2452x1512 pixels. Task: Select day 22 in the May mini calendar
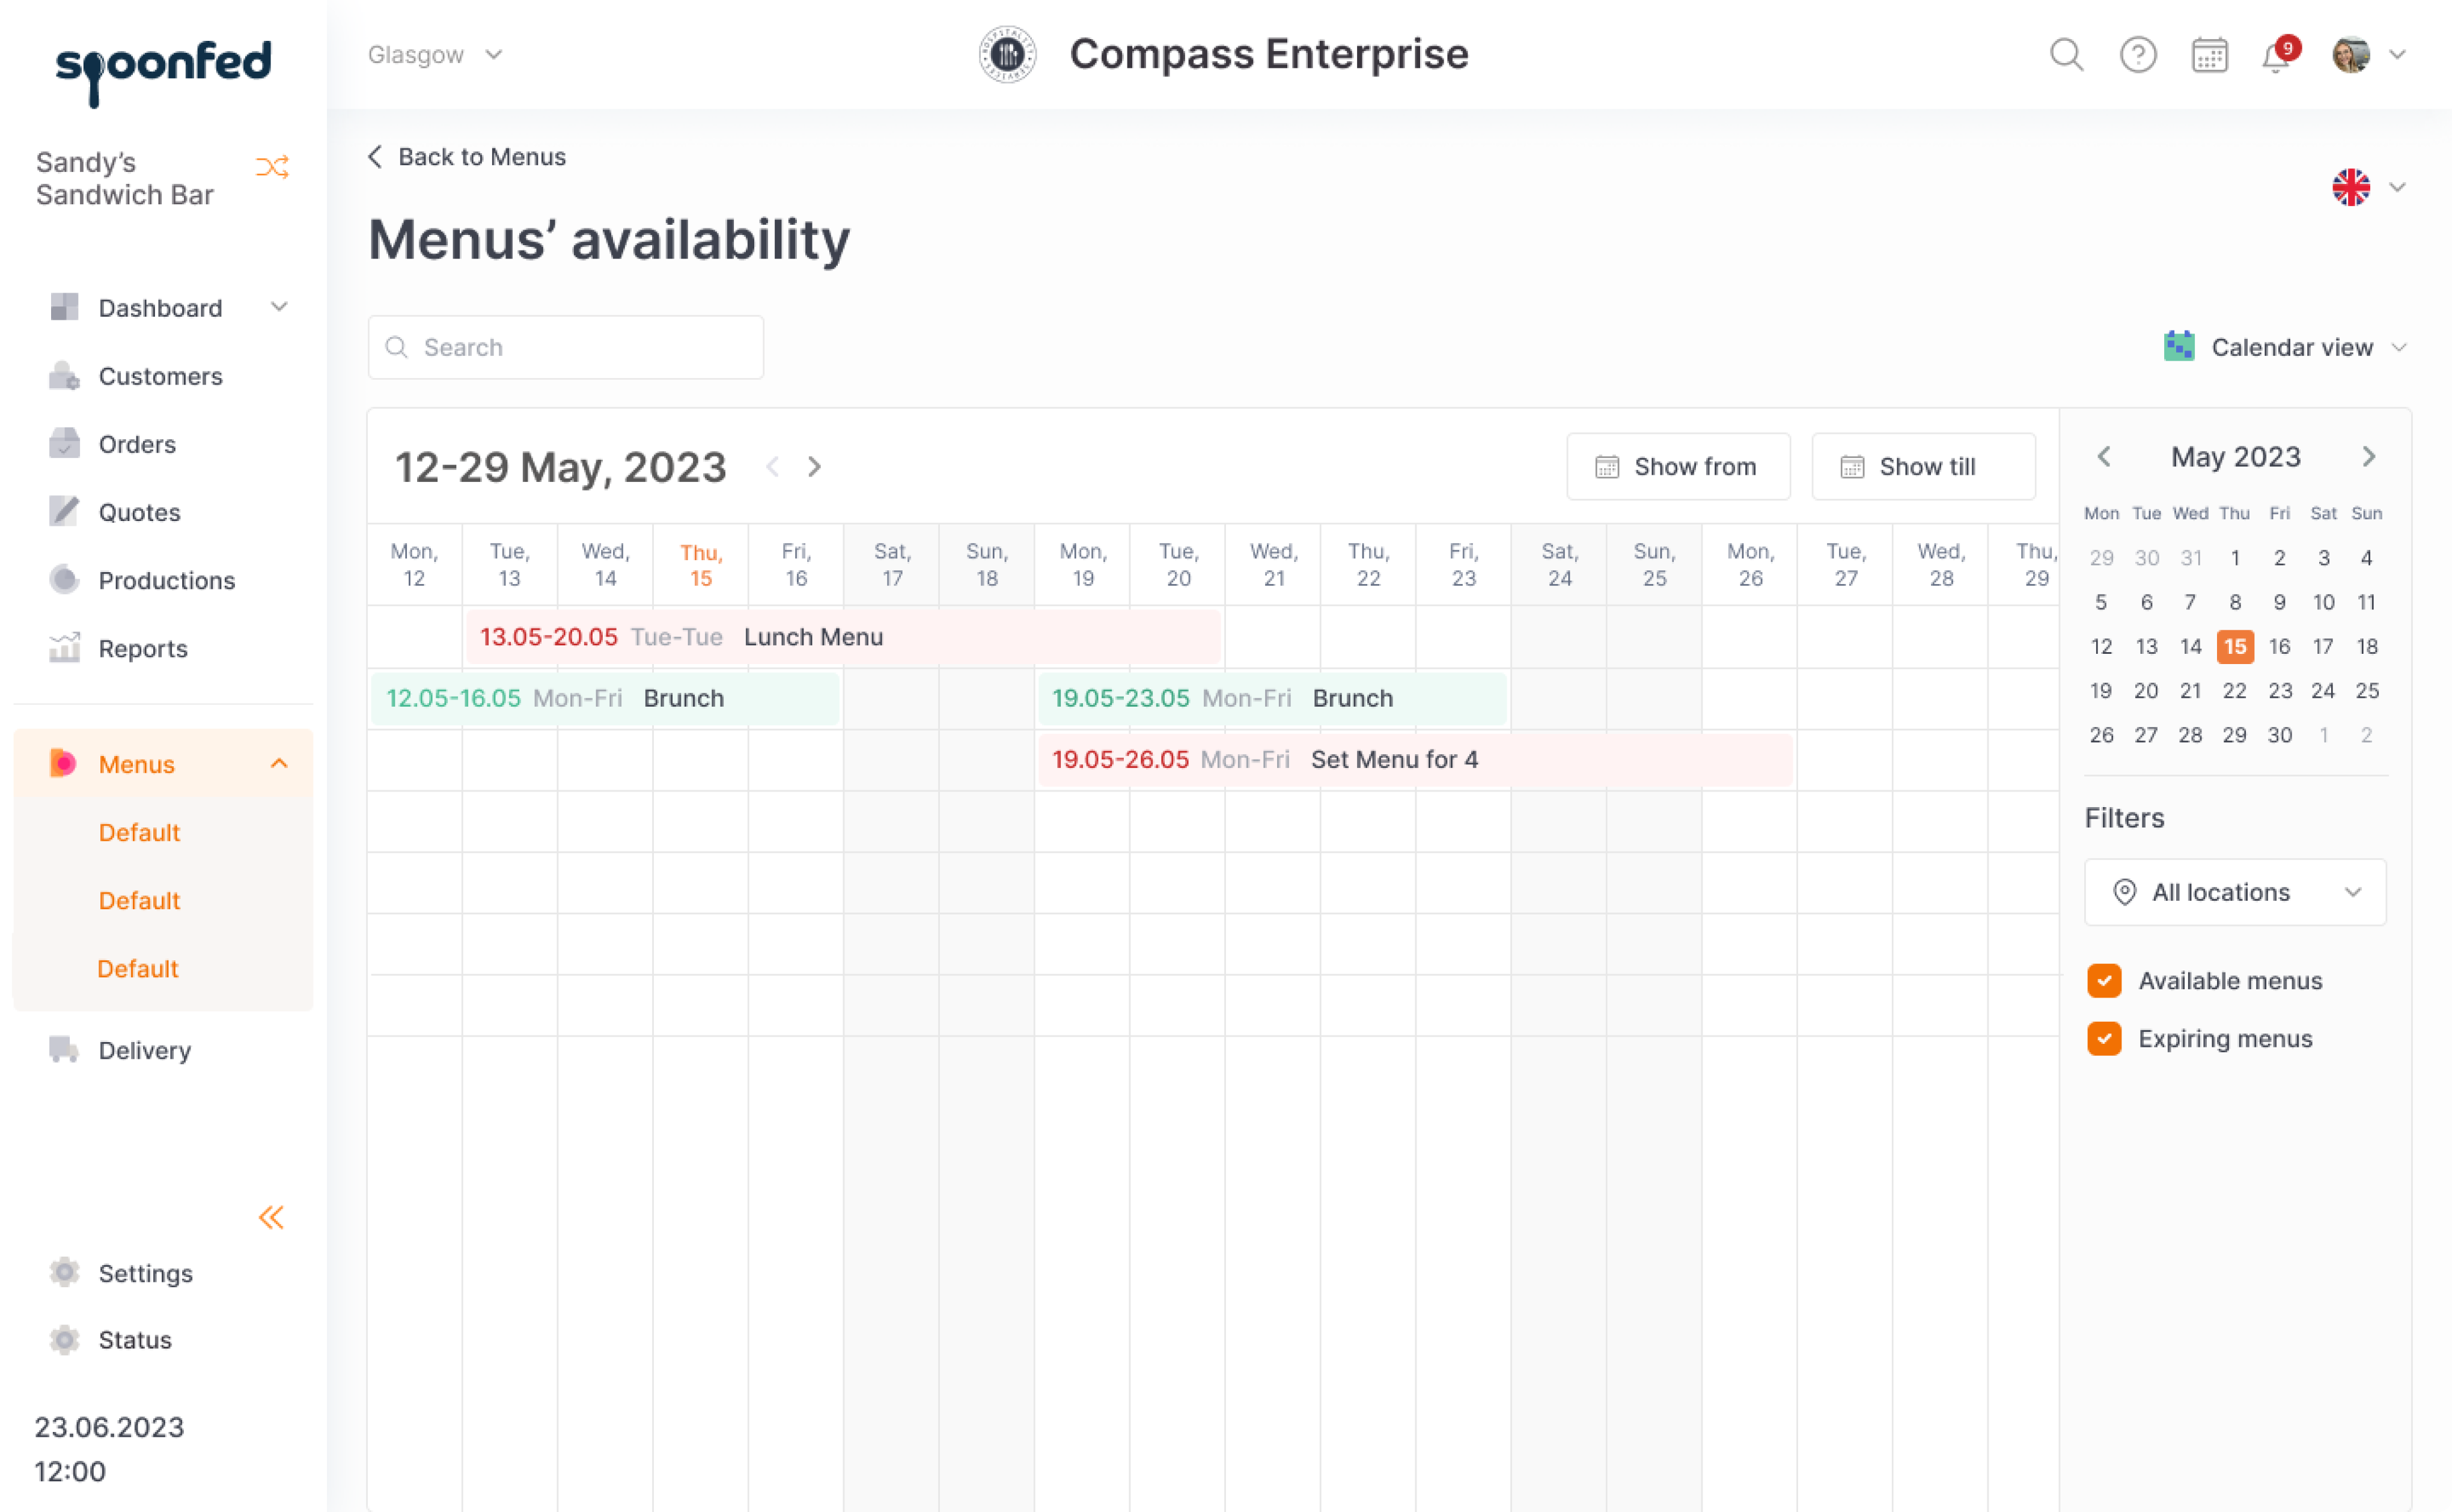click(x=2235, y=690)
